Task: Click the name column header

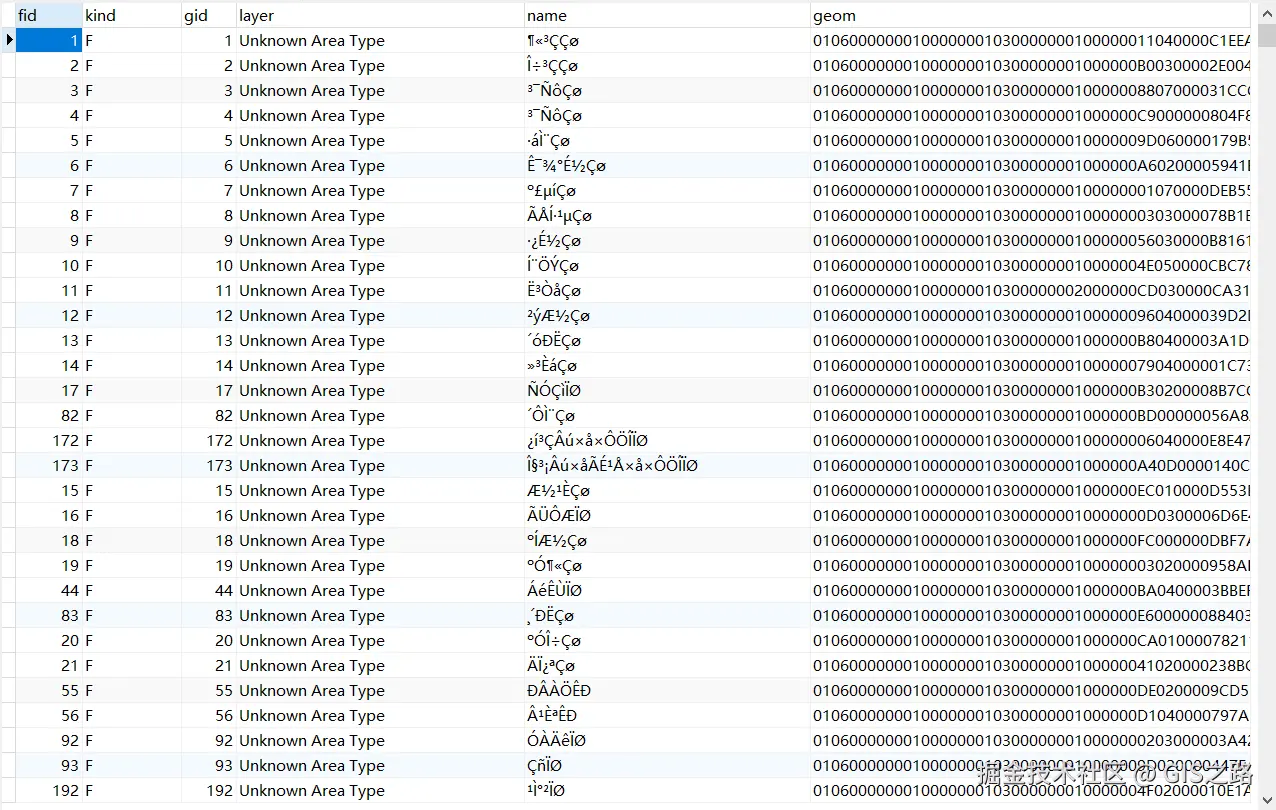Action: coord(667,15)
